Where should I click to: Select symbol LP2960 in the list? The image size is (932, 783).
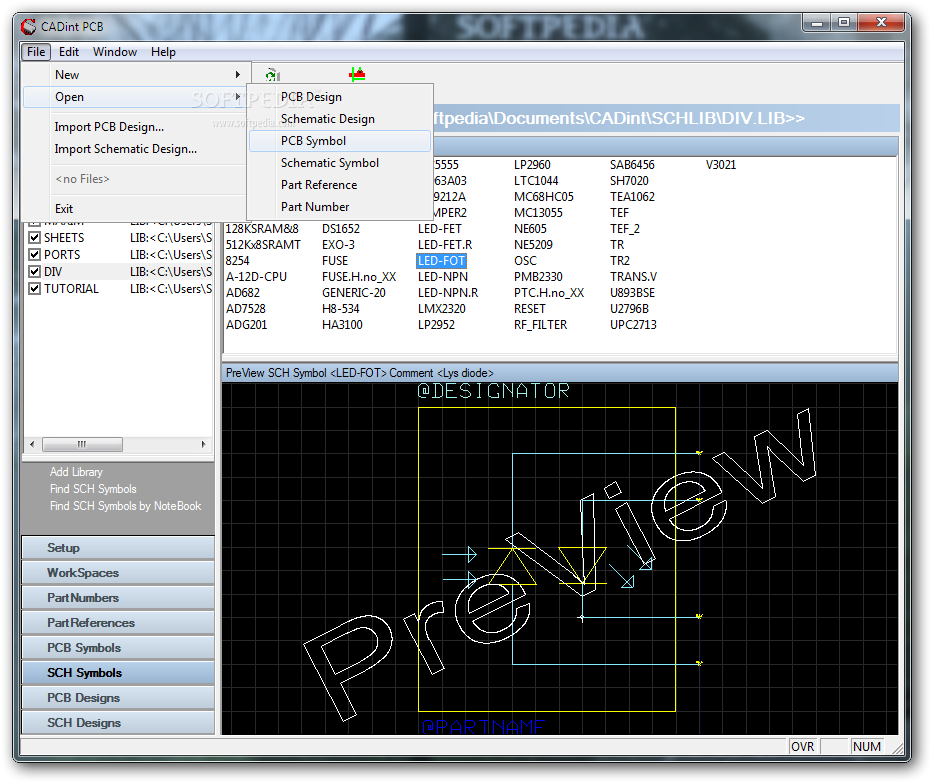[x=532, y=165]
